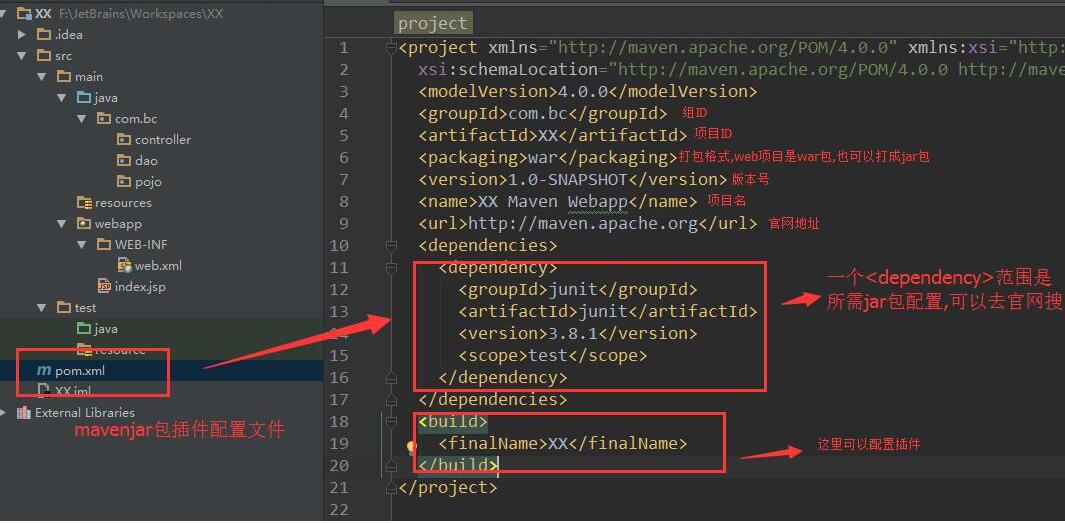Click the blue java source folder icon under main
The image size is (1065, 523).
84,98
